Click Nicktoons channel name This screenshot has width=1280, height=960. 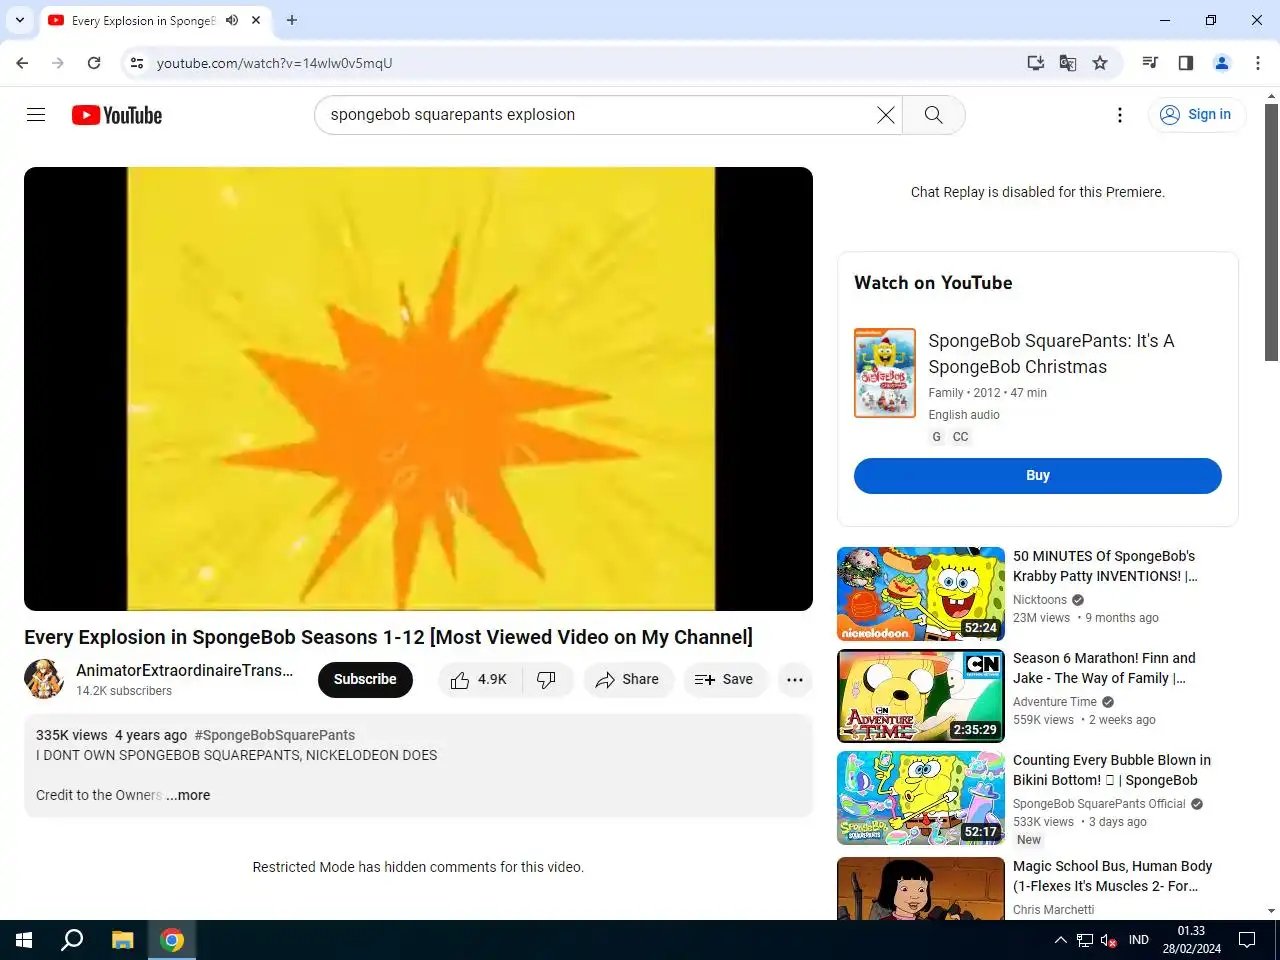pyautogui.click(x=1040, y=600)
